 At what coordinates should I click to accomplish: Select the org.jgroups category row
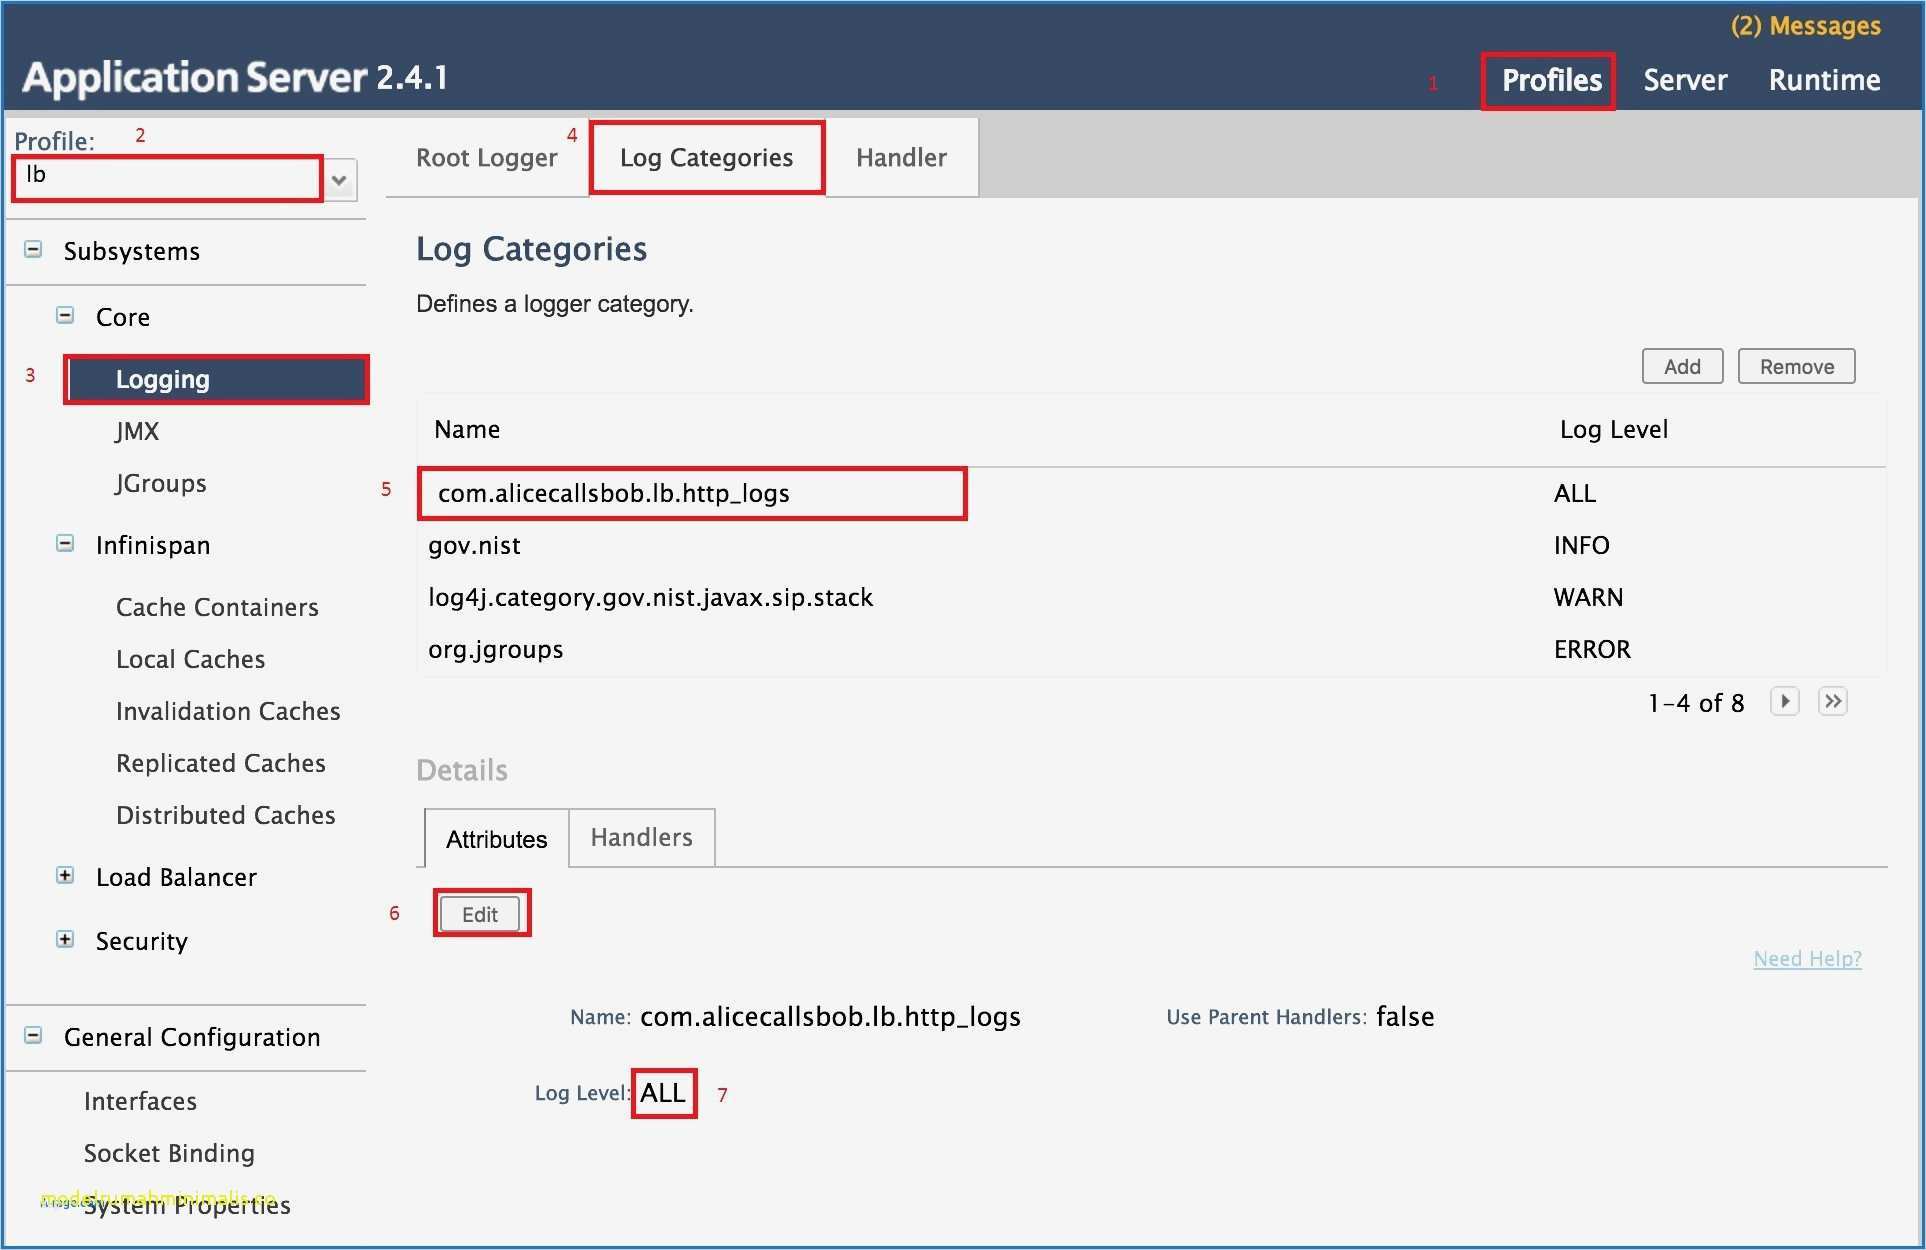pyautogui.click(x=496, y=650)
